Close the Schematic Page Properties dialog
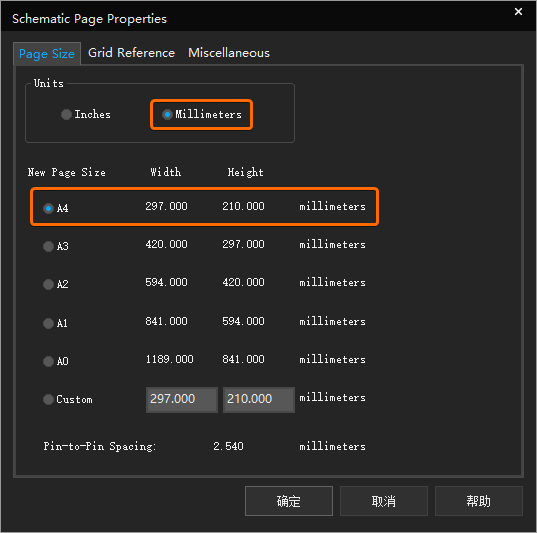 [518, 12]
